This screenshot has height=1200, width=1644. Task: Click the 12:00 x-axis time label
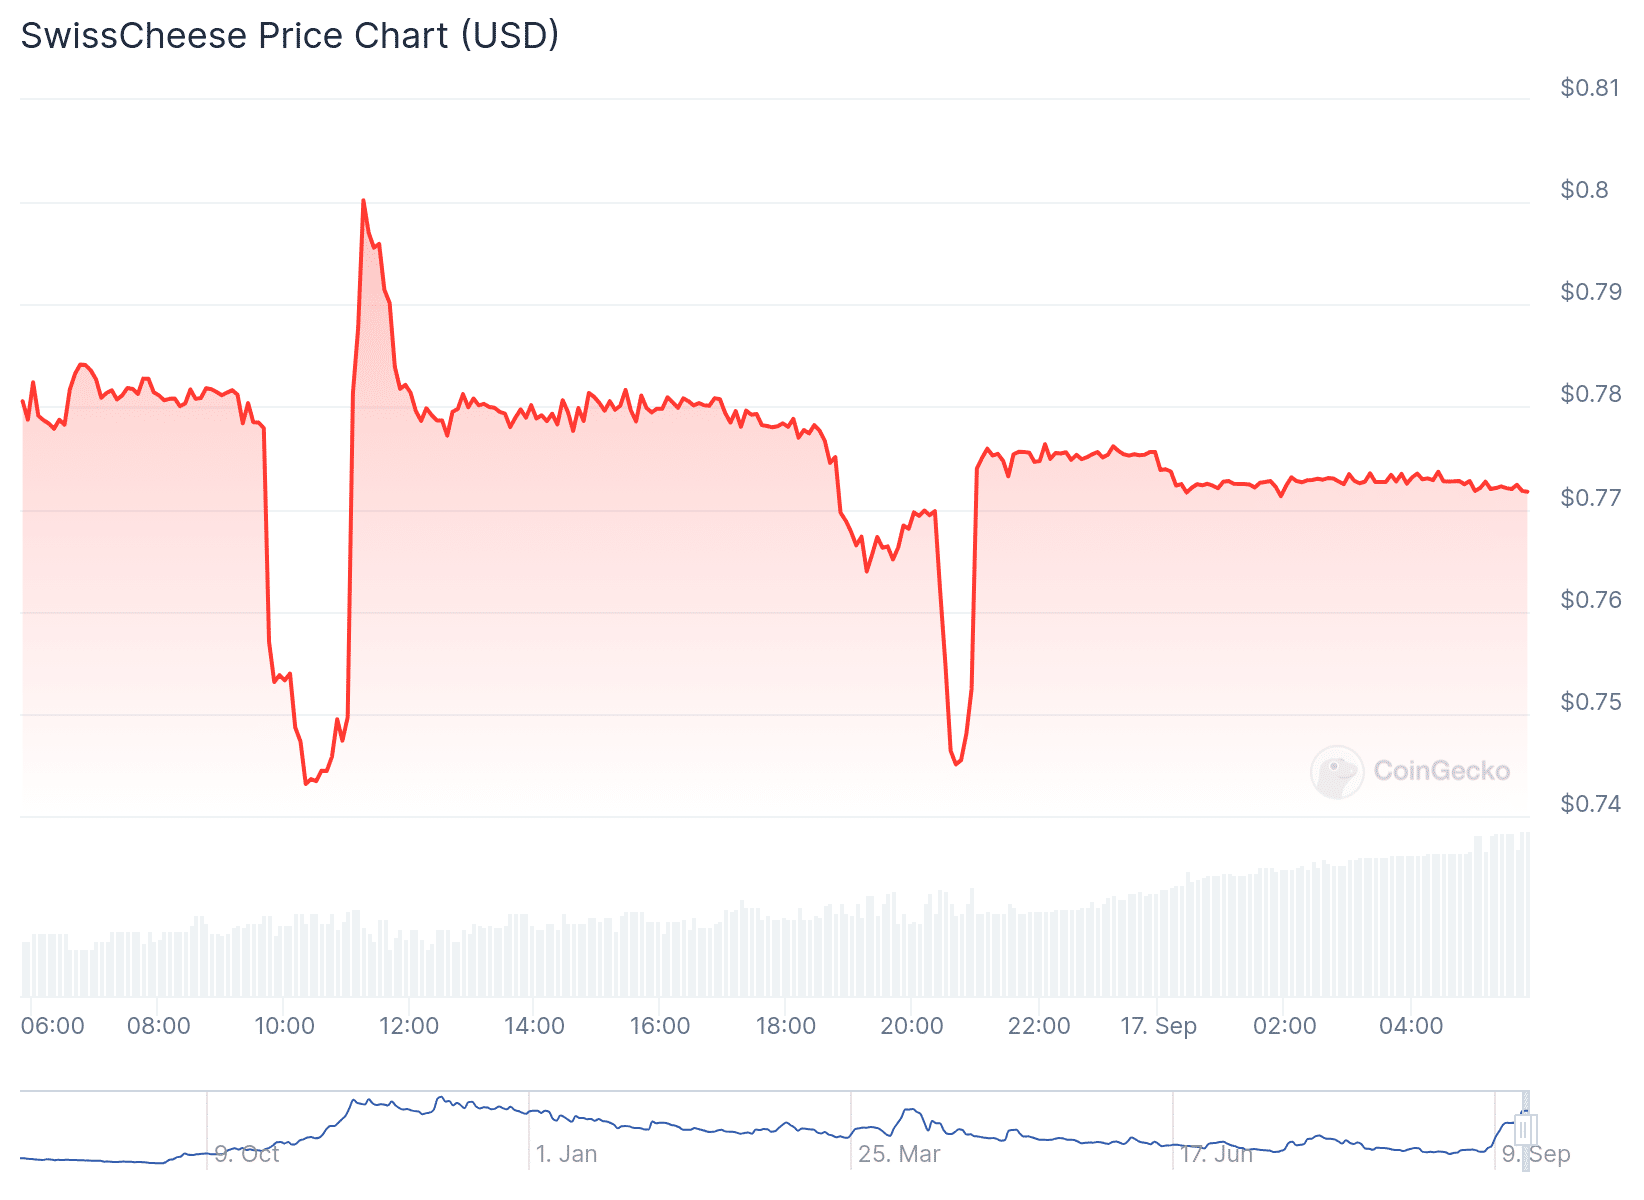pyautogui.click(x=409, y=1026)
